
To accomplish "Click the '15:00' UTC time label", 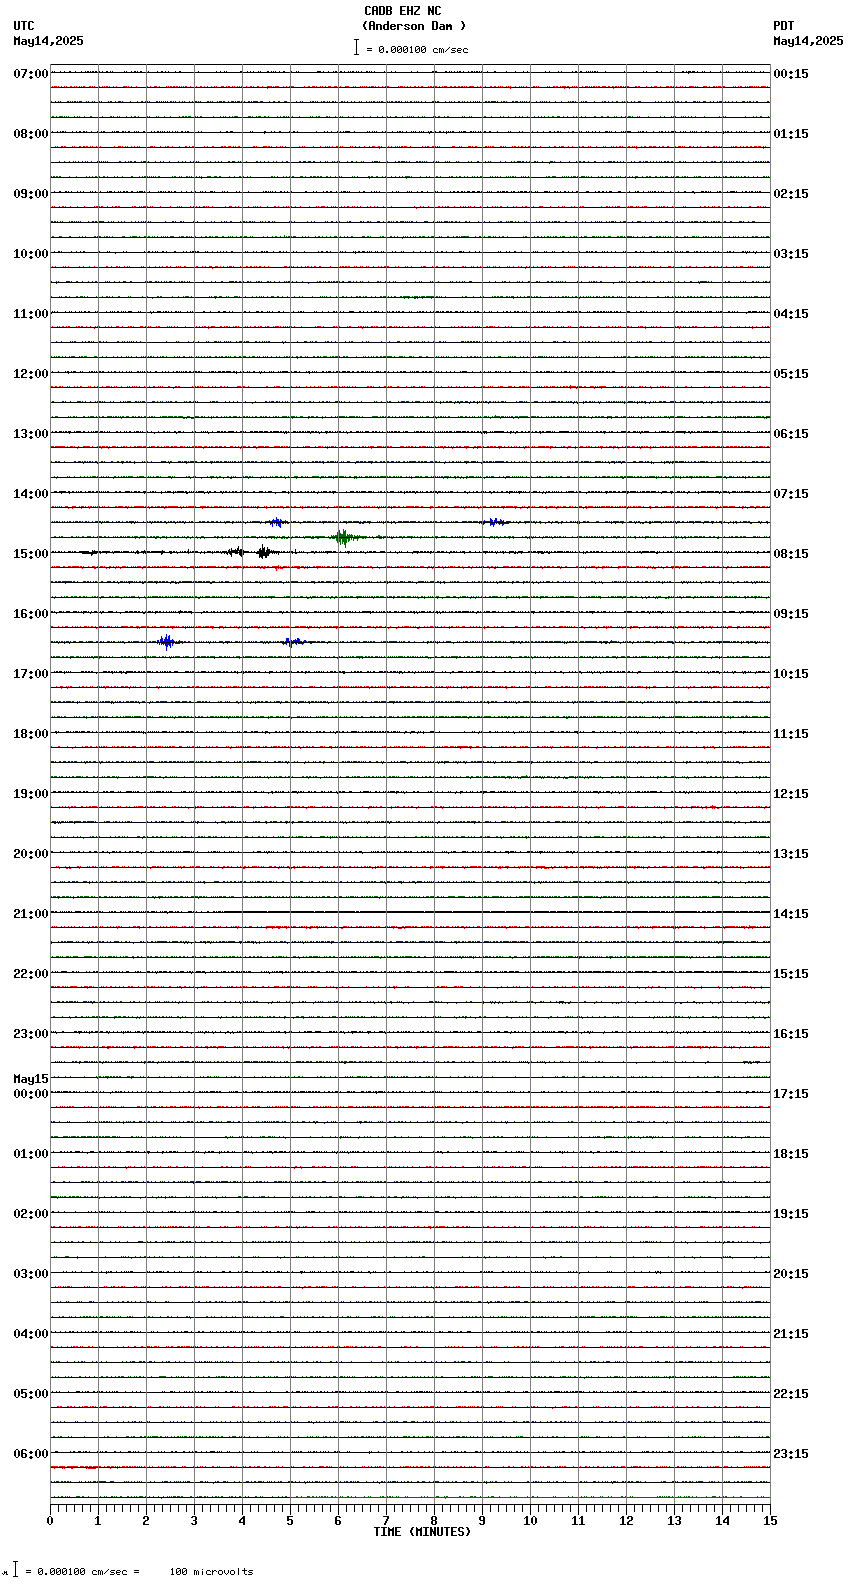I will (x=31, y=554).
